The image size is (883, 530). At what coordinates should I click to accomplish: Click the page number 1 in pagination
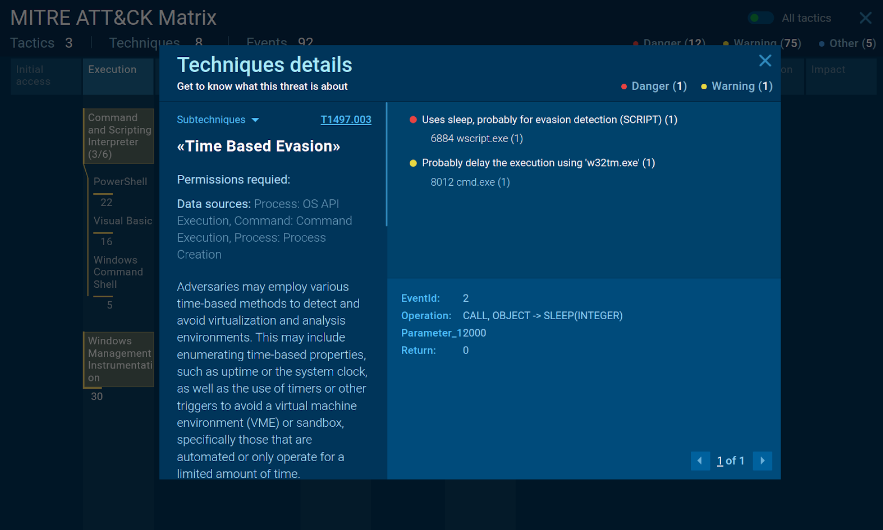tap(719, 461)
